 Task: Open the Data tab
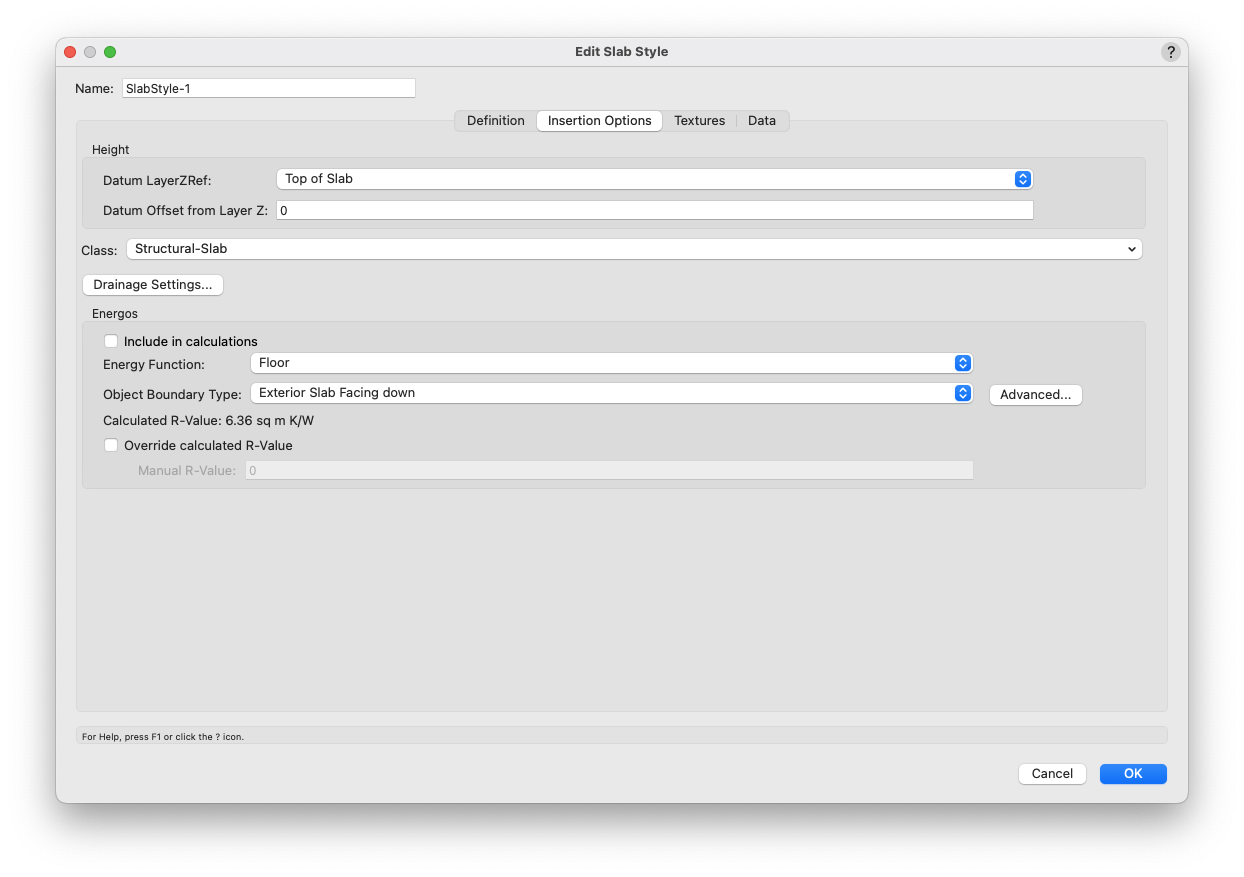[x=762, y=121]
